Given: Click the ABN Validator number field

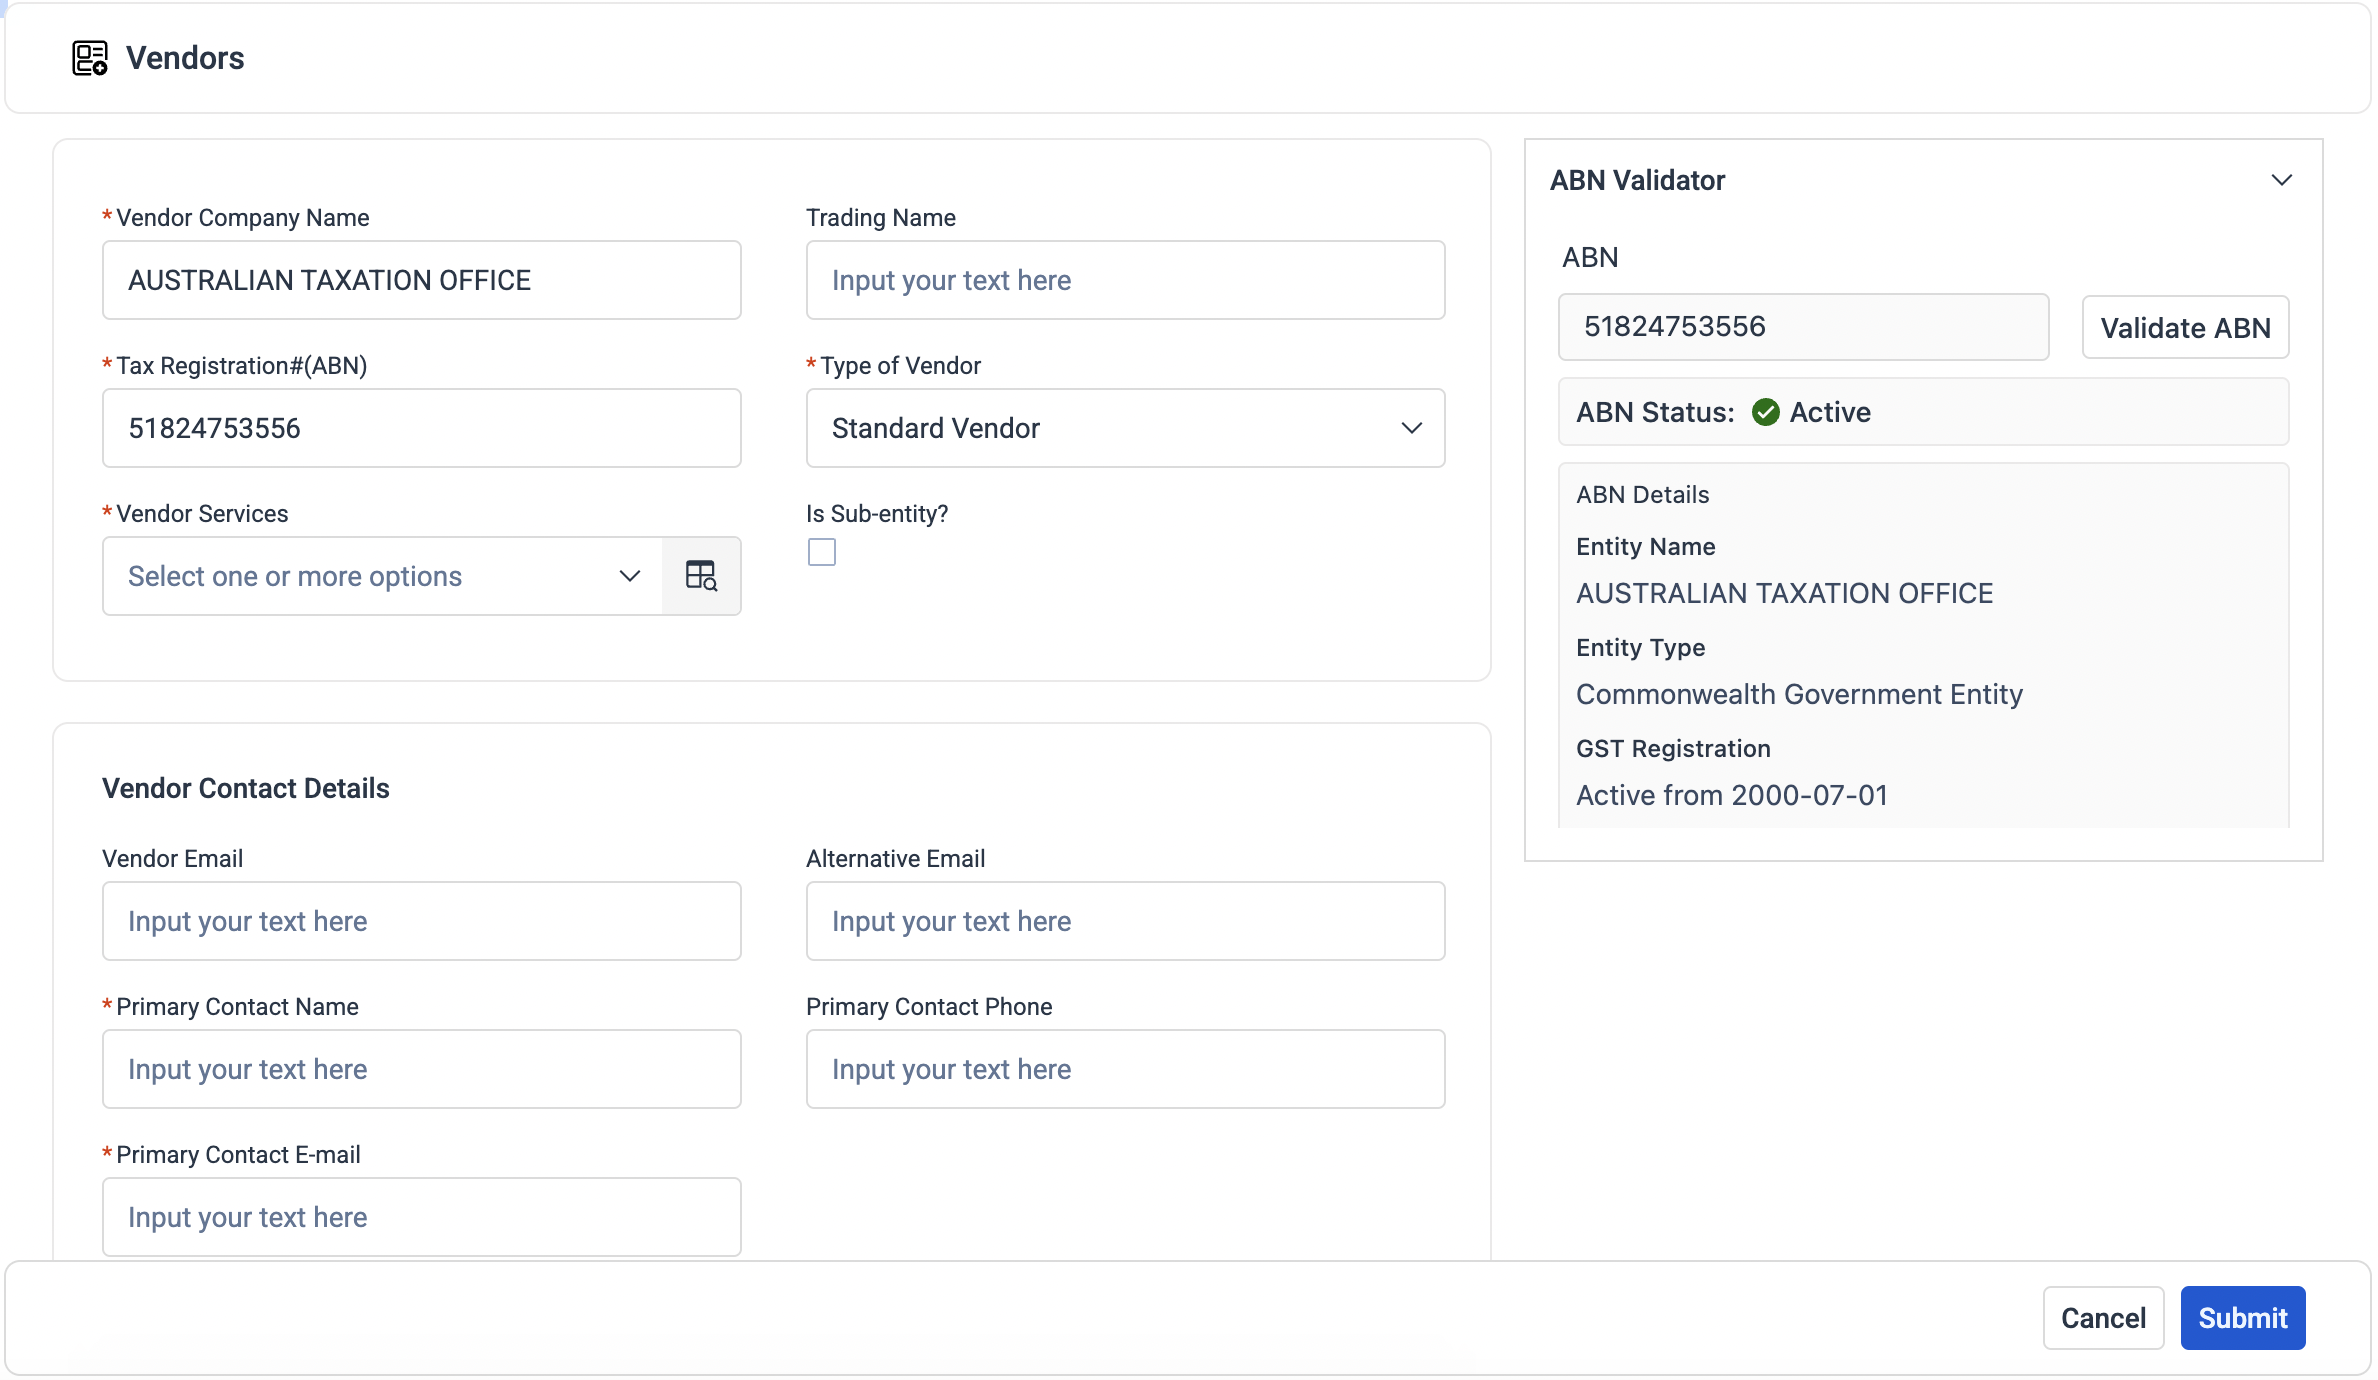Looking at the screenshot, I should pyautogui.click(x=1802, y=327).
